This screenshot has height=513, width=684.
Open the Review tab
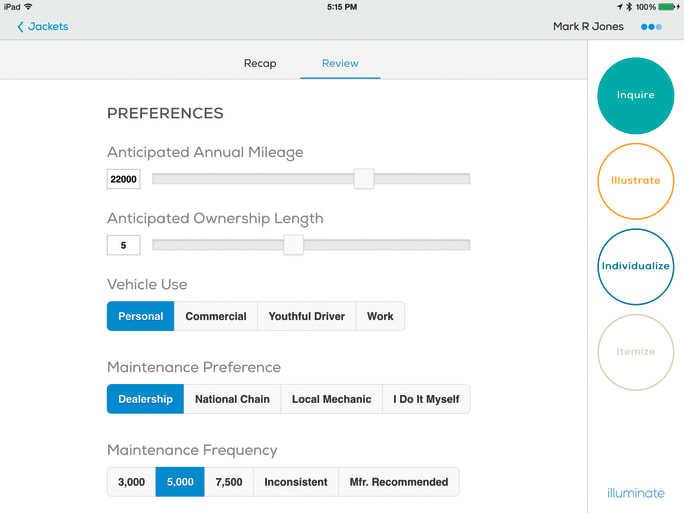[340, 63]
